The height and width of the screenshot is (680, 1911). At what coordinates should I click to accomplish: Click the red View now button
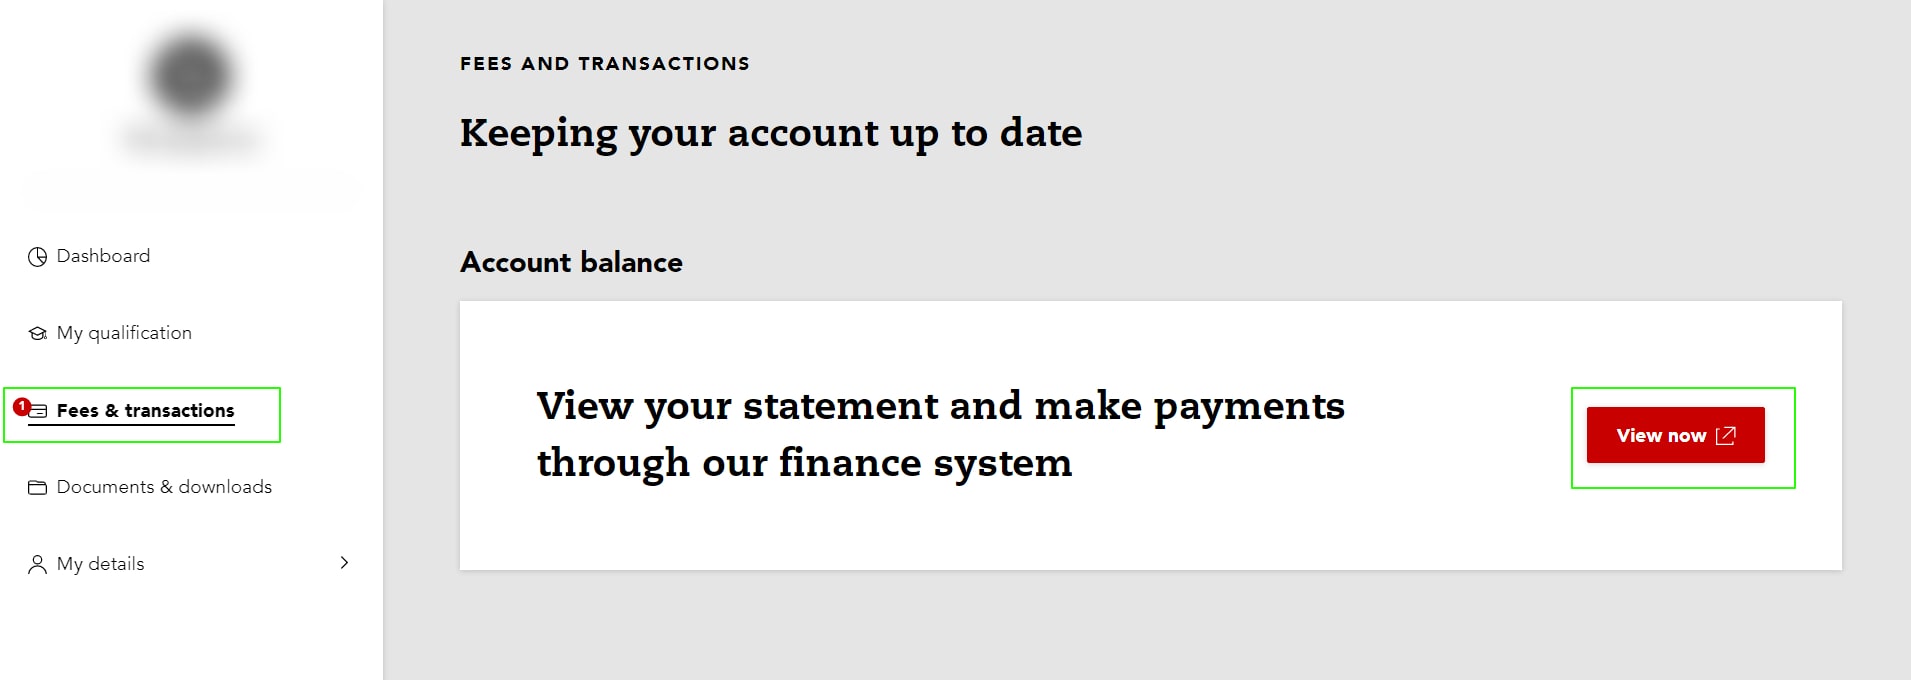(1675, 435)
